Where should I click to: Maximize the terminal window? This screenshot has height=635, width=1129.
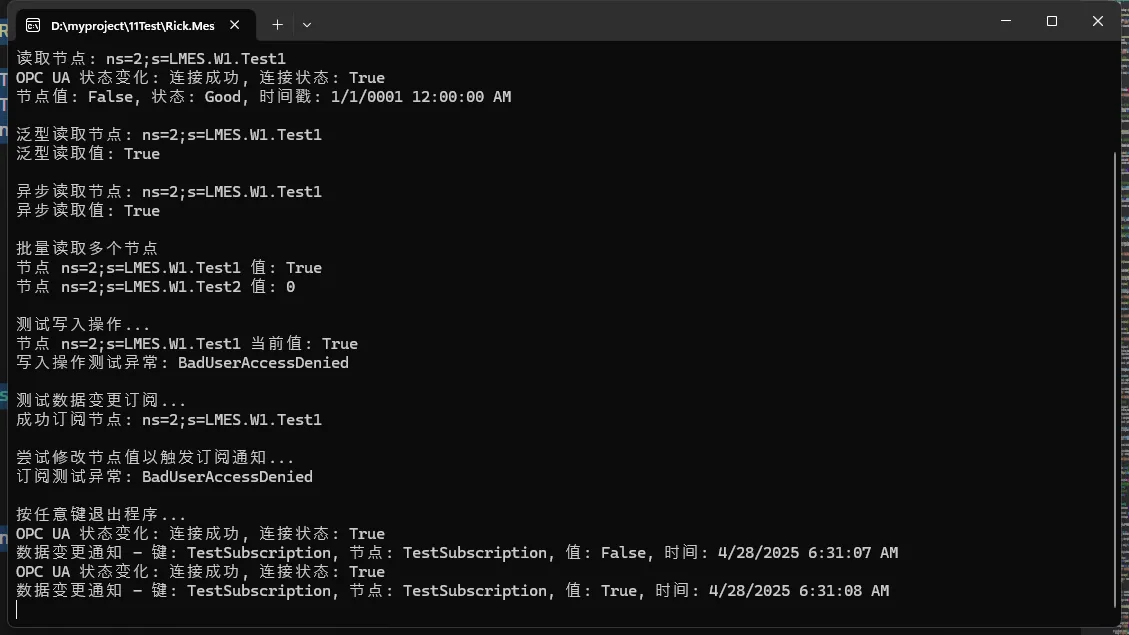tap(1051, 21)
